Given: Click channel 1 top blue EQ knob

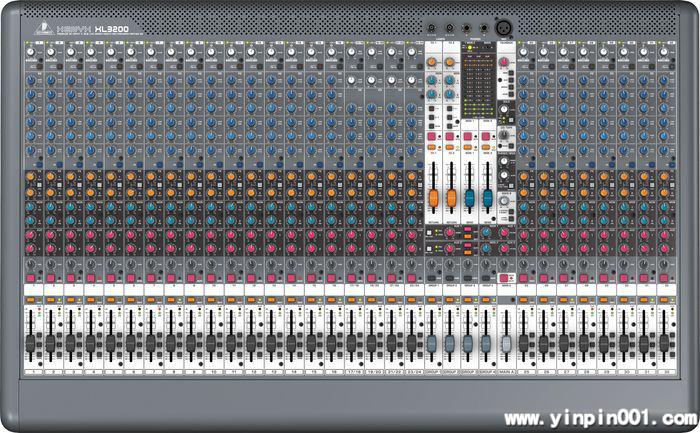Looking at the screenshot, I should click(x=29, y=77).
